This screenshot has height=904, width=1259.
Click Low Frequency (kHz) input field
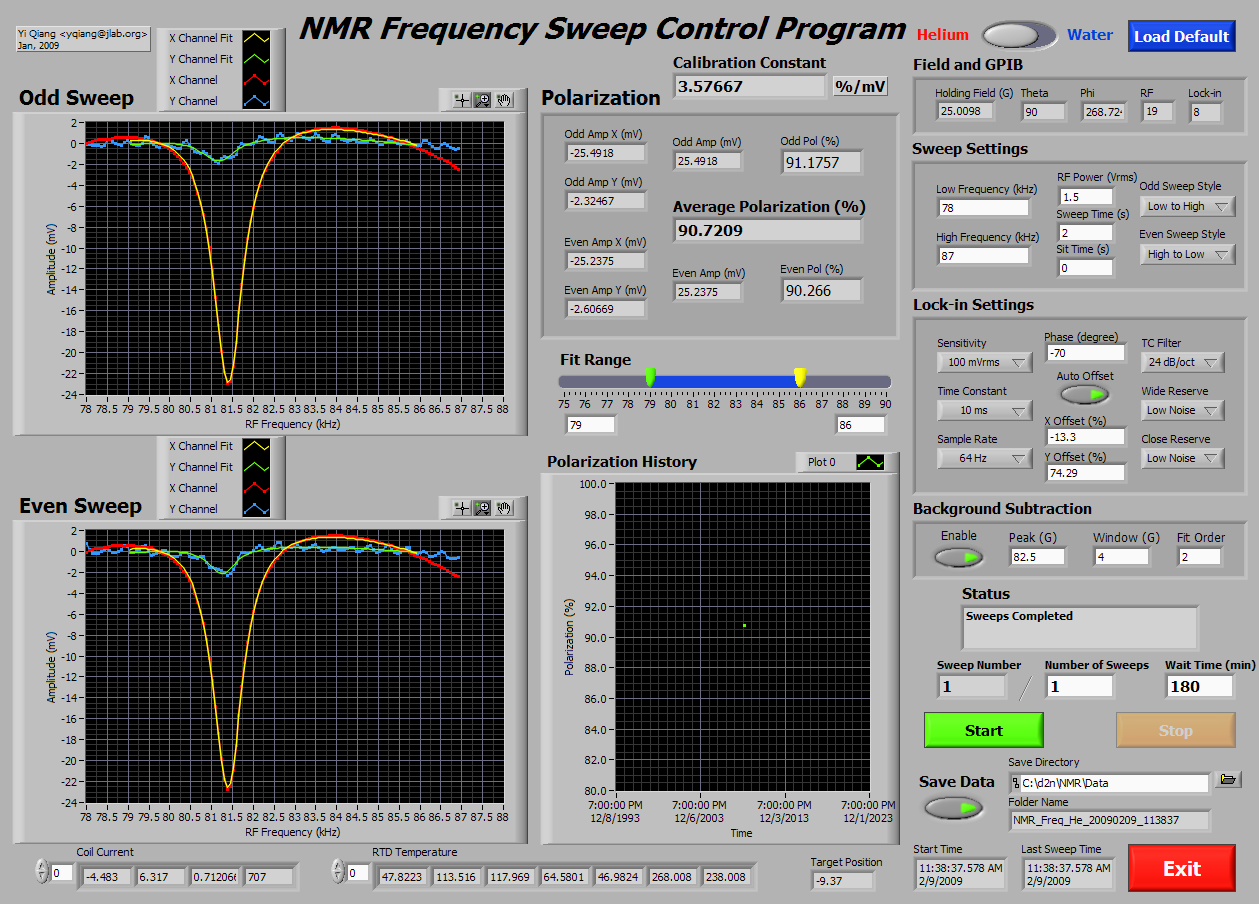[983, 208]
